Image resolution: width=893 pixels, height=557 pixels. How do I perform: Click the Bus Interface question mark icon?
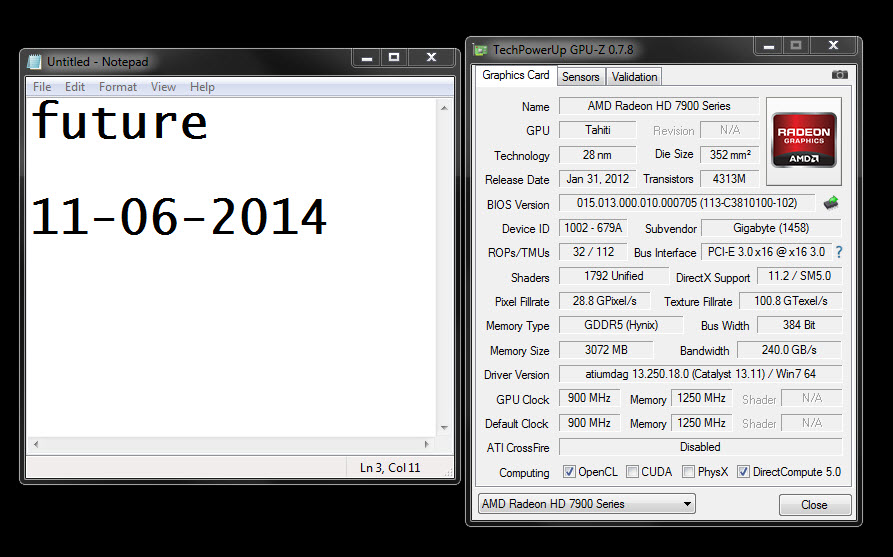coord(839,252)
